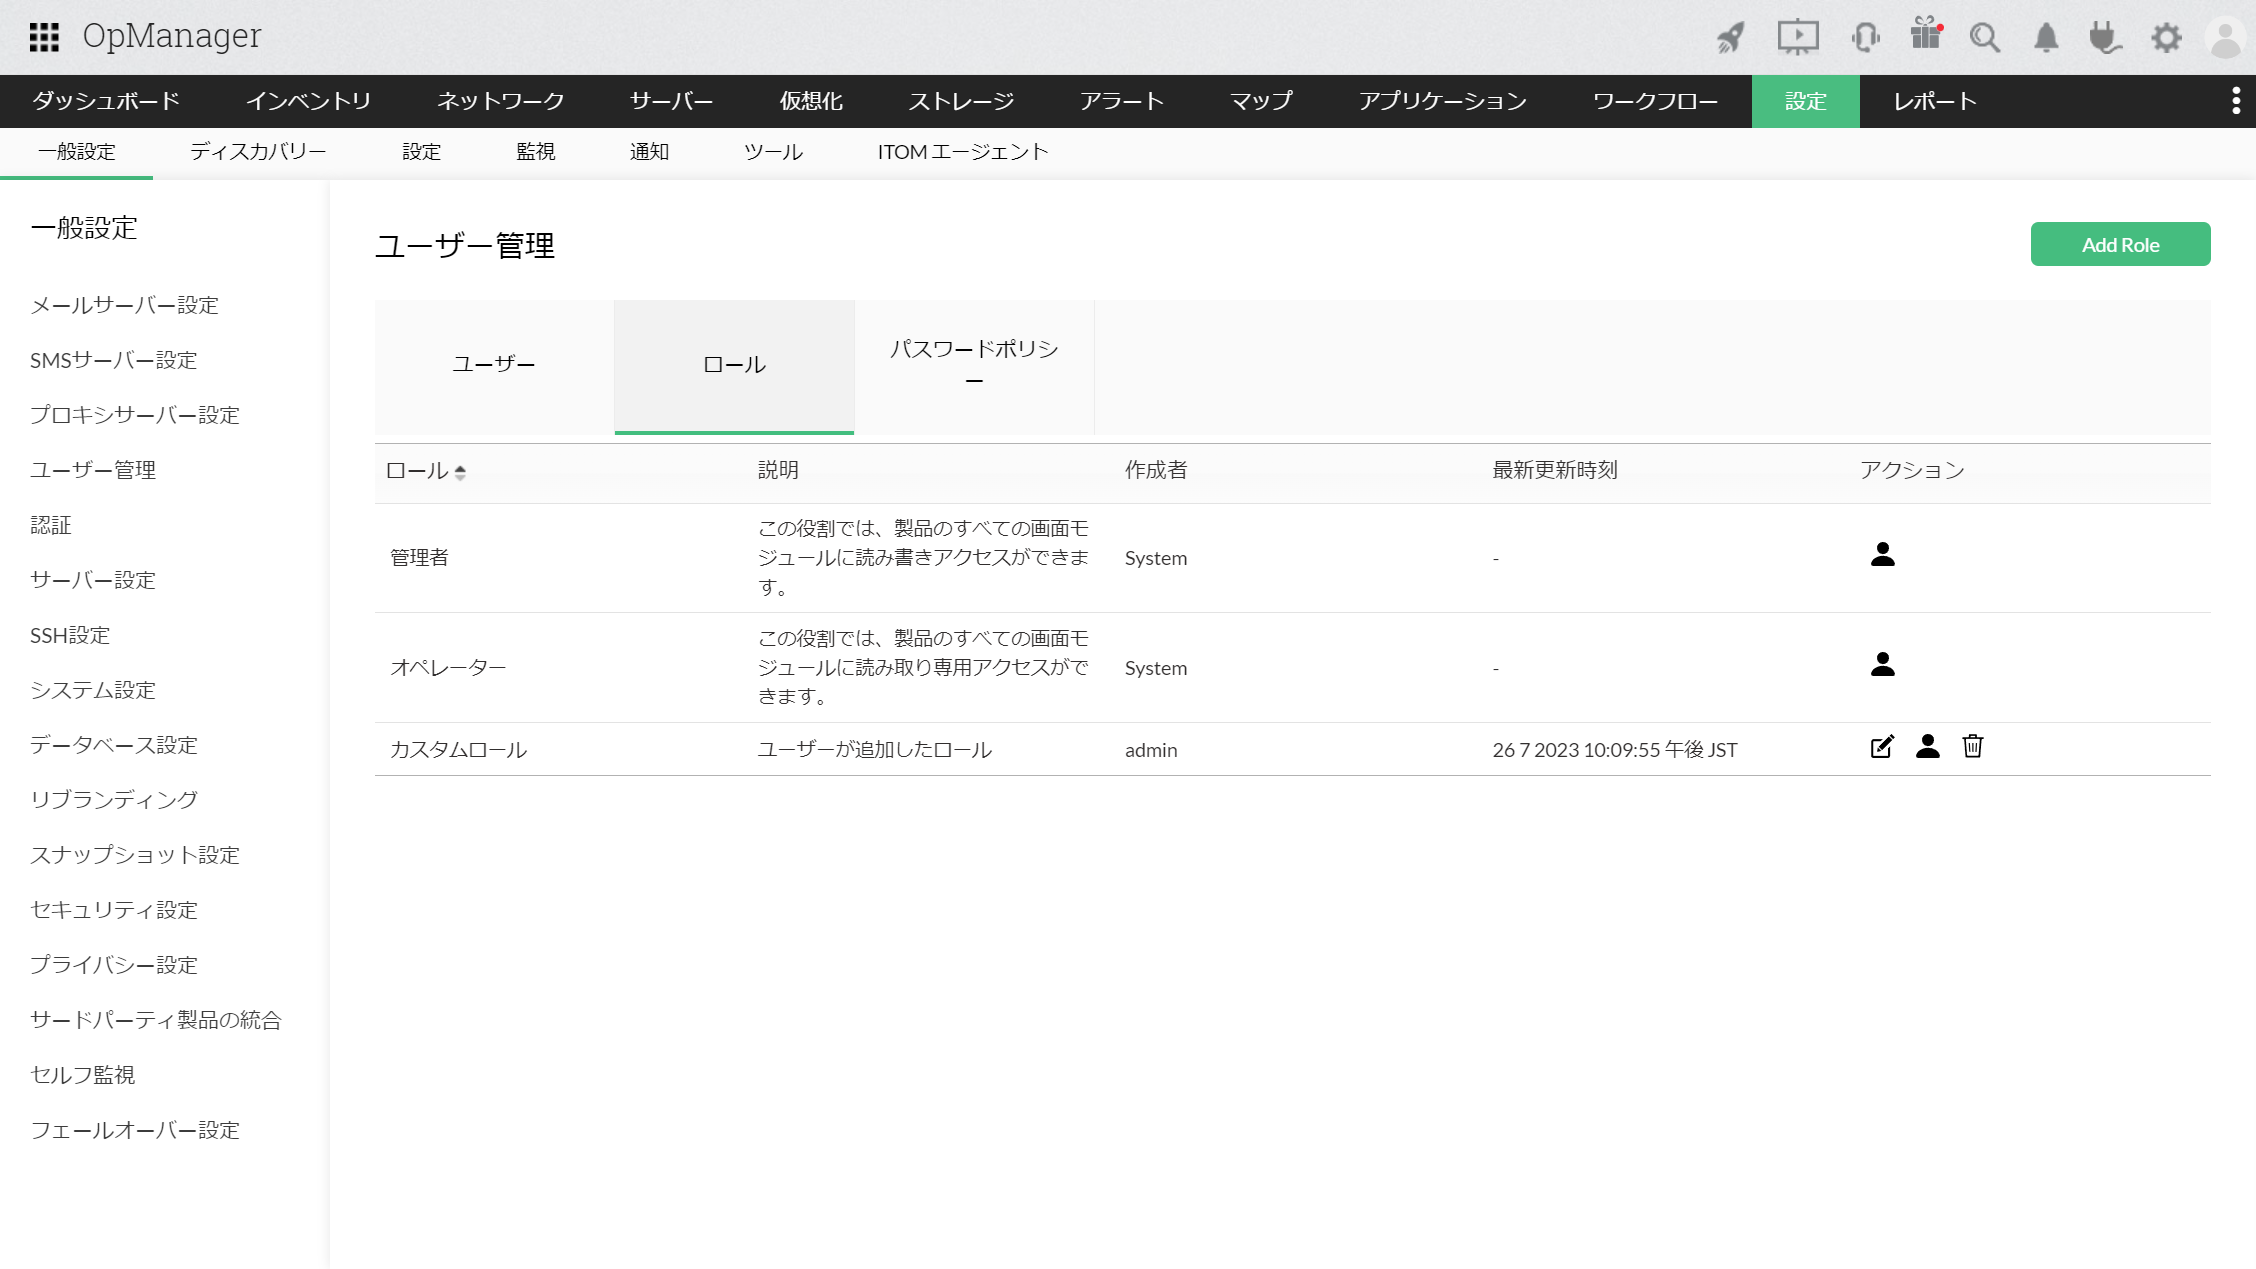
Task: Click the Add Role button
Action: (x=2120, y=245)
